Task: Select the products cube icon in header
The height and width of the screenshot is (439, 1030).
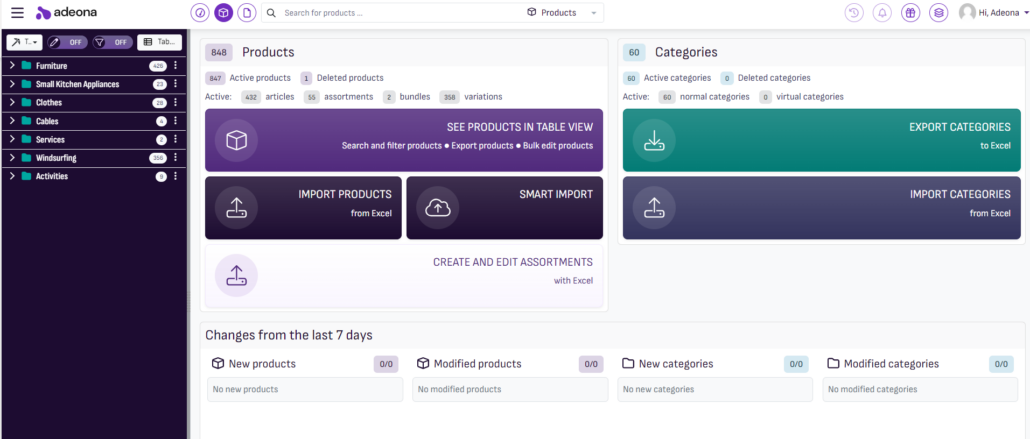Action: click(x=223, y=12)
